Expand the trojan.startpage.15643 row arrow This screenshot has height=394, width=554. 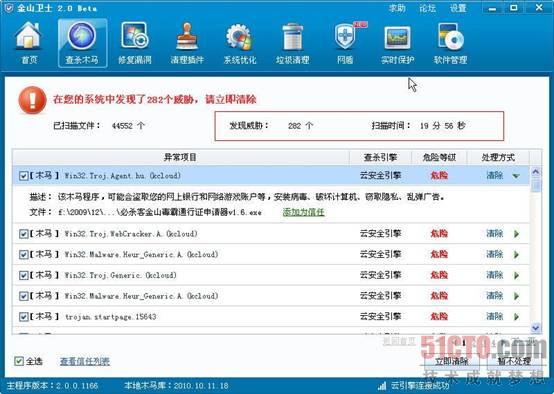pos(517,317)
